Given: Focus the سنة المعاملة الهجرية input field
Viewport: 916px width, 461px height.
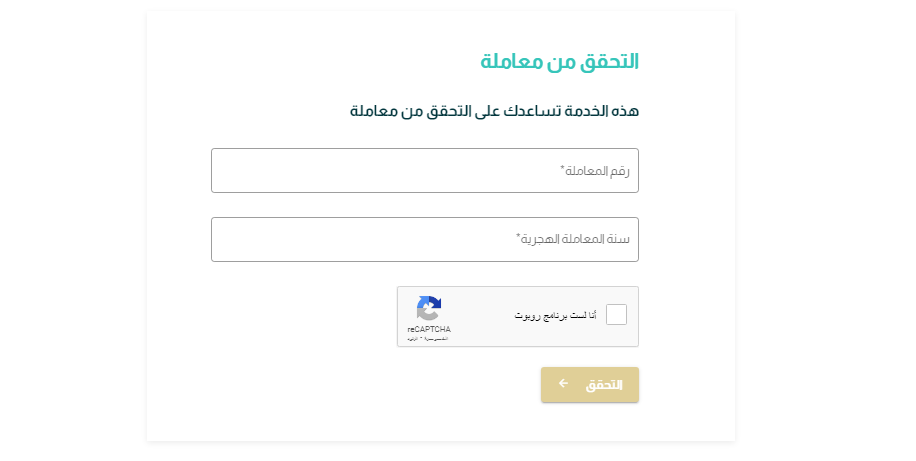Looking at the screenshot, I should coord(425,240).
